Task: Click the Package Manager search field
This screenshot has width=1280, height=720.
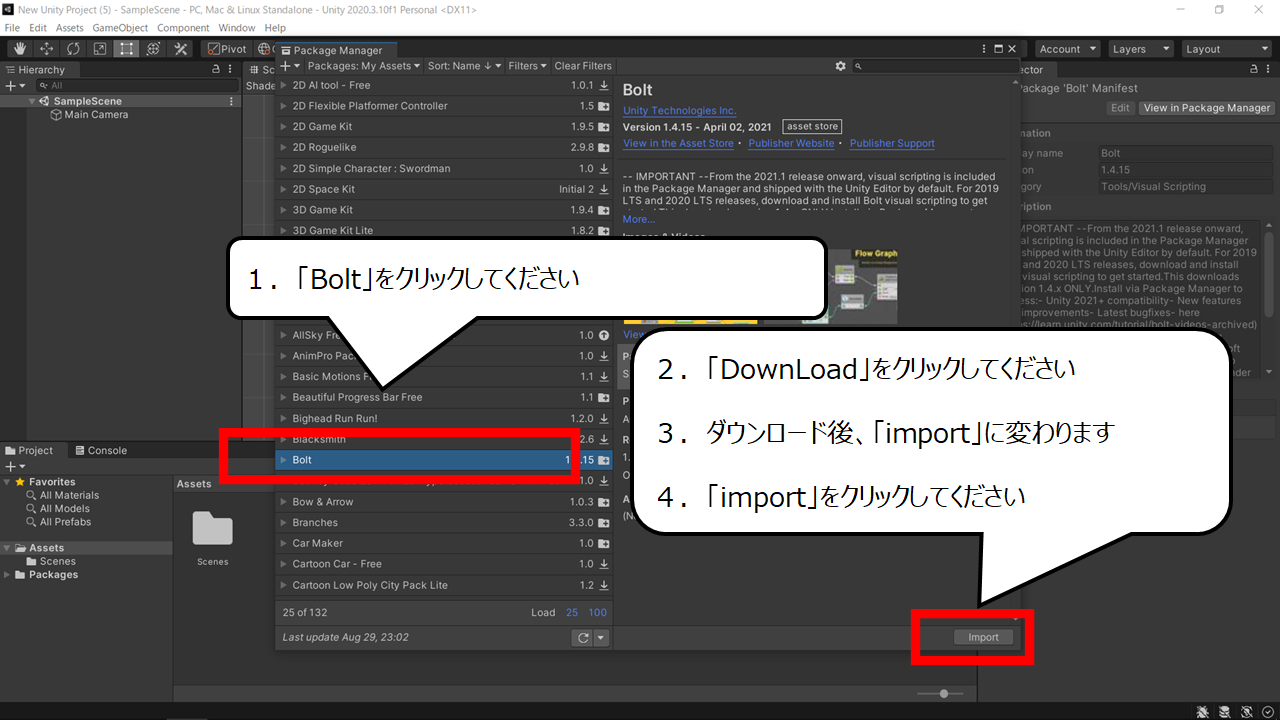Action: point(935,66)
